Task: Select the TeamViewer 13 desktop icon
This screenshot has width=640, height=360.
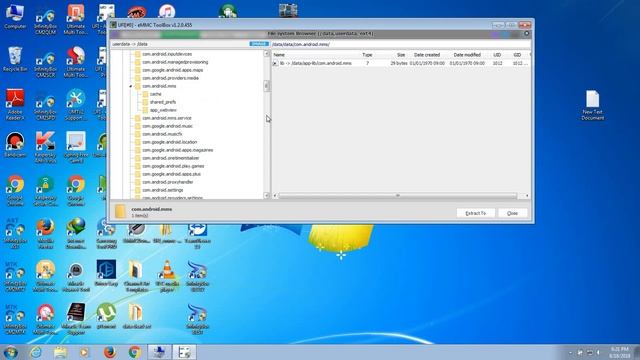Action: pos(197,235)
